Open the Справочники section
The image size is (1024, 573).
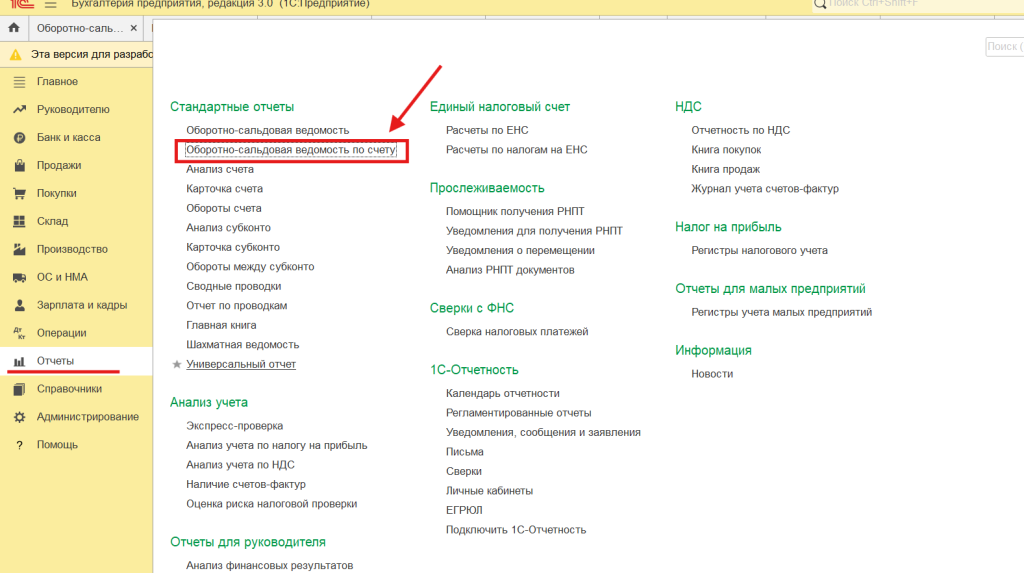(69, 389)
